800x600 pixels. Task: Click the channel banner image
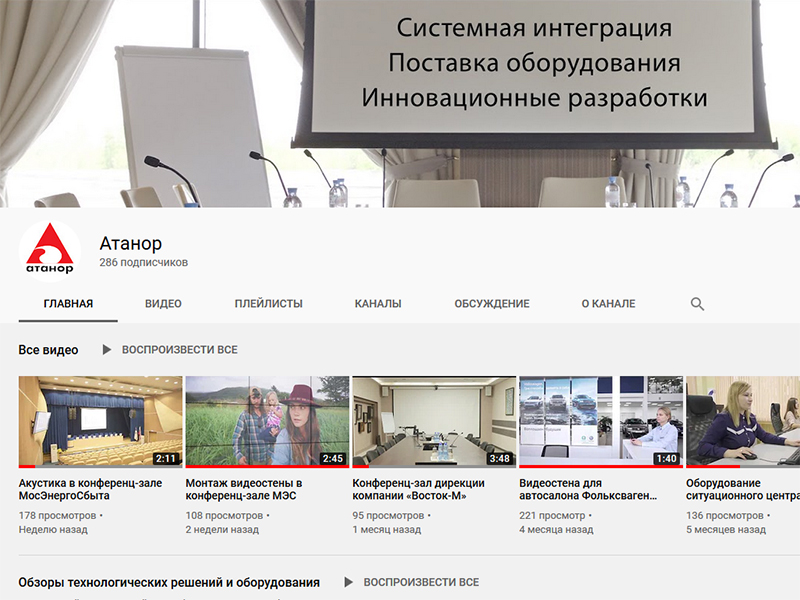[x=400, y=104]
